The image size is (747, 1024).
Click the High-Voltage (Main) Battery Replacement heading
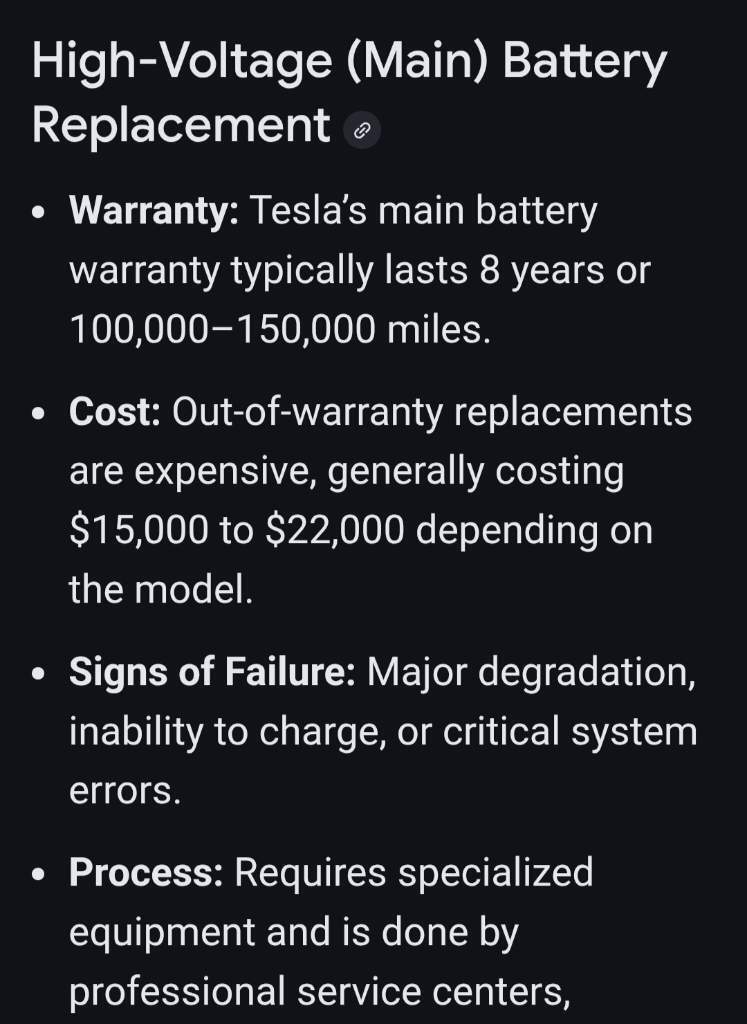[348, 94]
